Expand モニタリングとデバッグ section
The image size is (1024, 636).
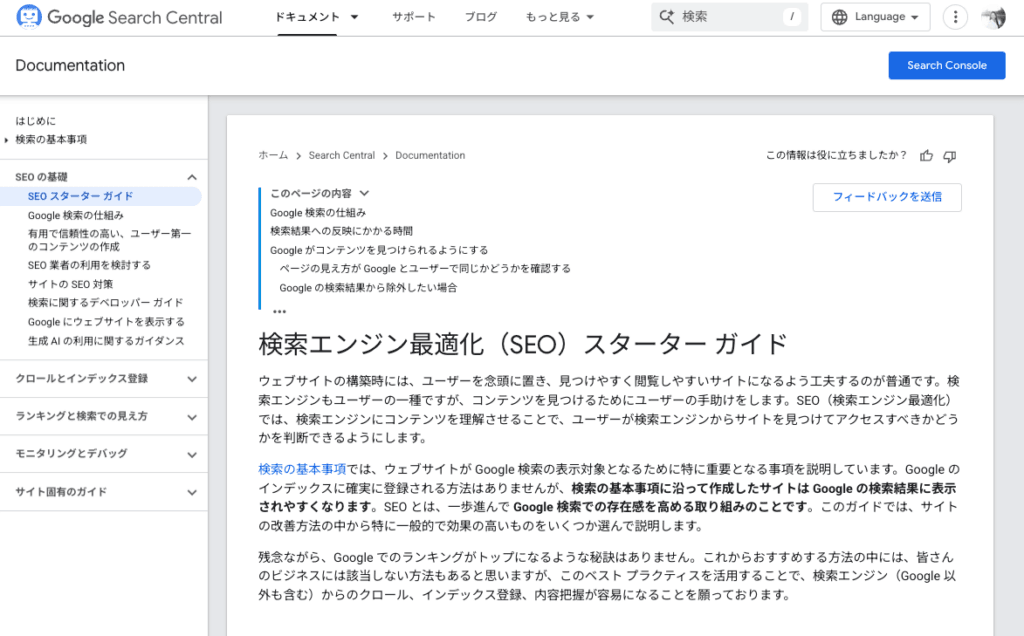pyautogui.click(x=192, y=454)
